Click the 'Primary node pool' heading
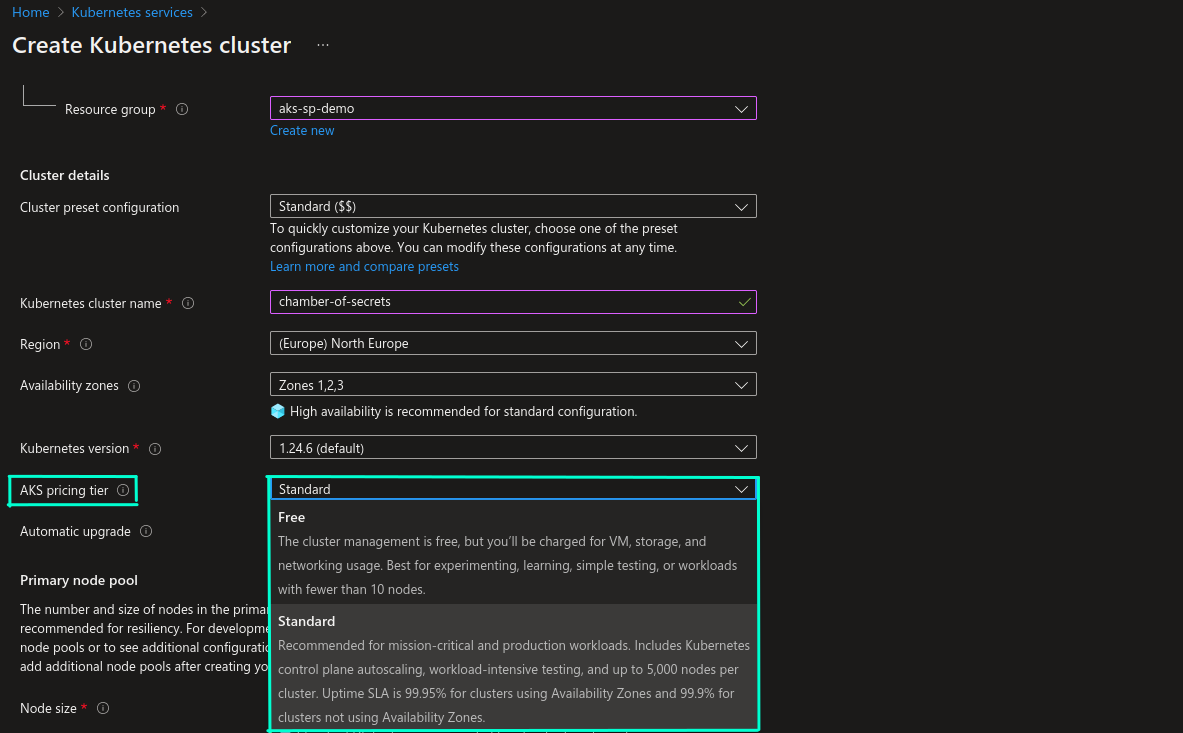Viewport: 1183px width, 733px height. 78,580
